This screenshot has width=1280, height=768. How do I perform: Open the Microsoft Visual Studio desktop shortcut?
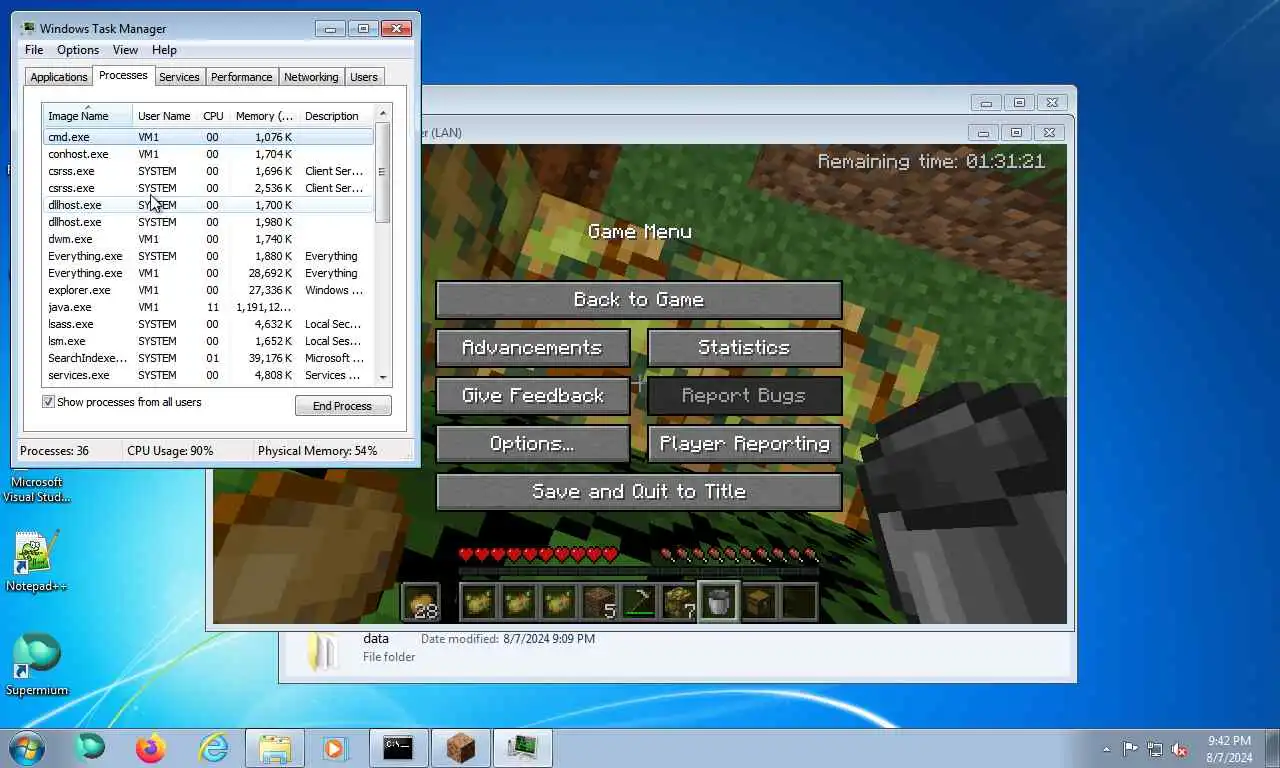coord(37,487)
